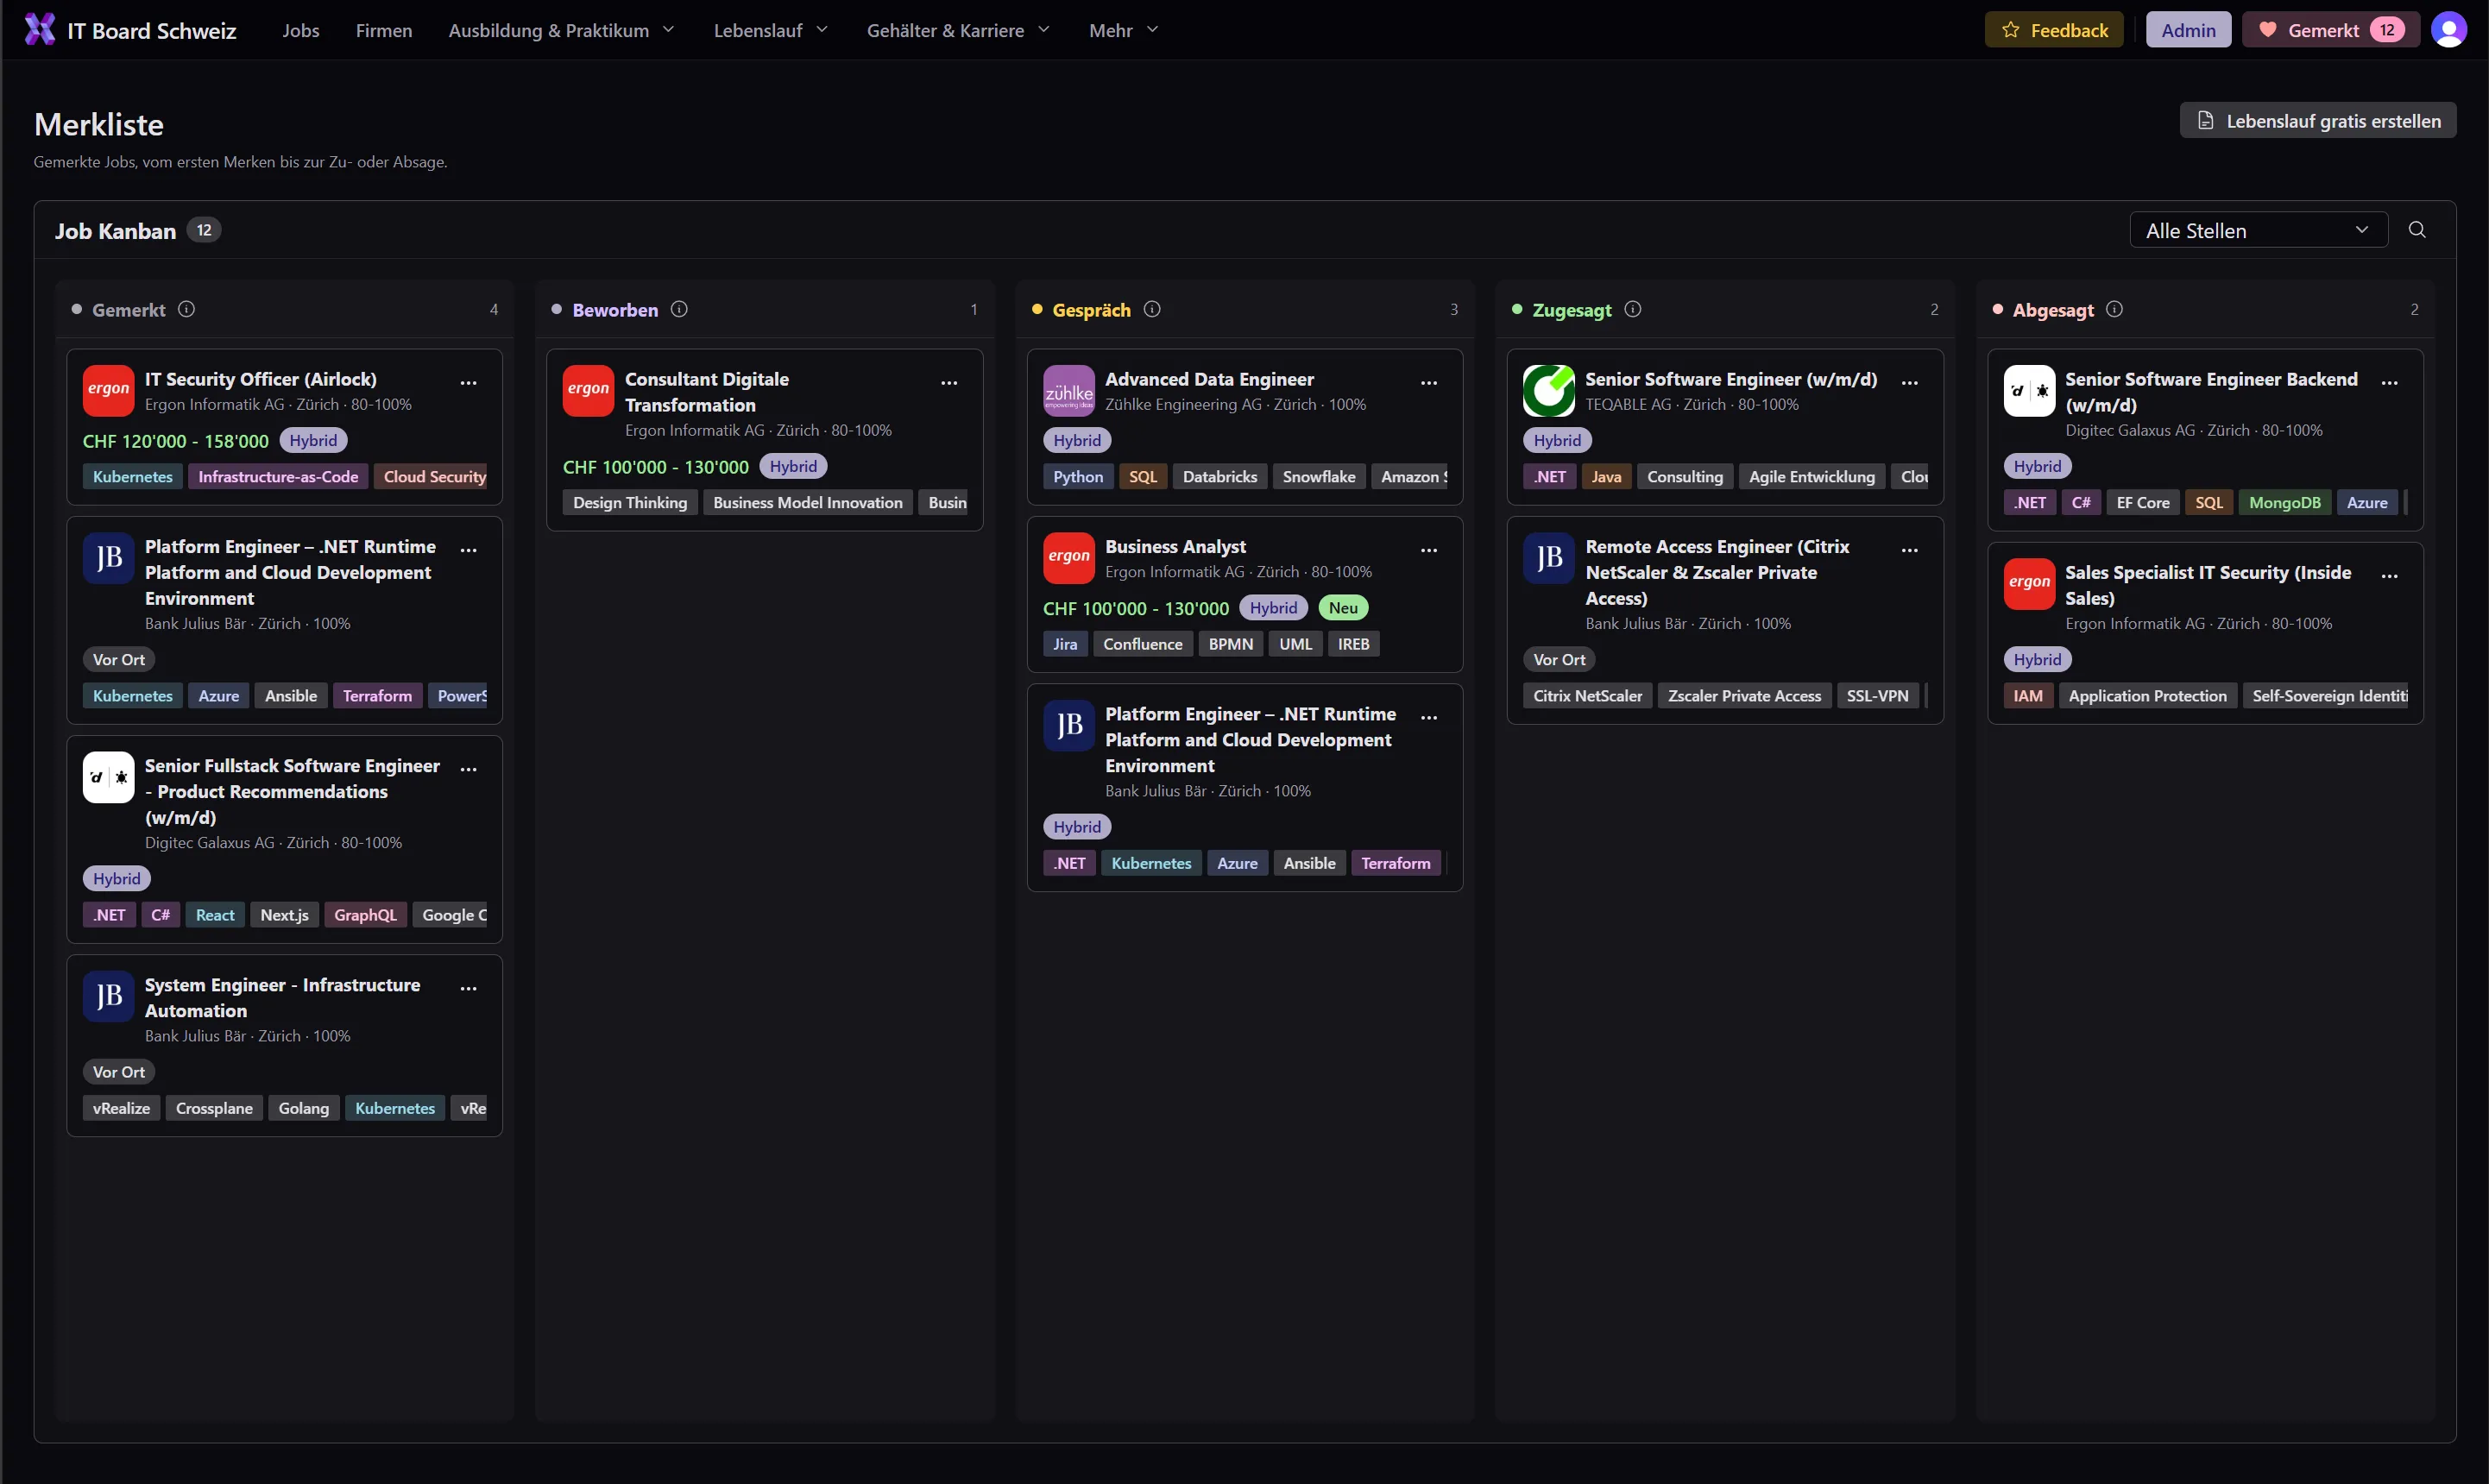The width and height of the screenshot is (2489, 1484).
Task: Open options for Senior Software Engineer Backend card
Action: pos(2389,382)
